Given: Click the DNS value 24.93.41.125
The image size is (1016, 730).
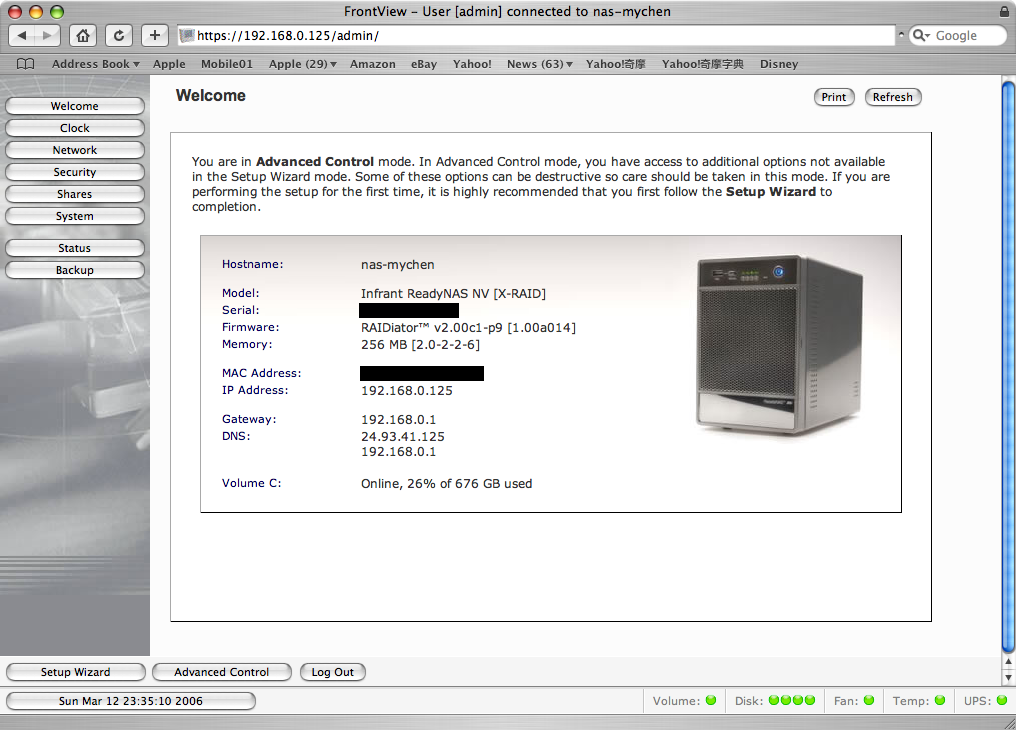Looking at the screenshot, I should (402, 437).
